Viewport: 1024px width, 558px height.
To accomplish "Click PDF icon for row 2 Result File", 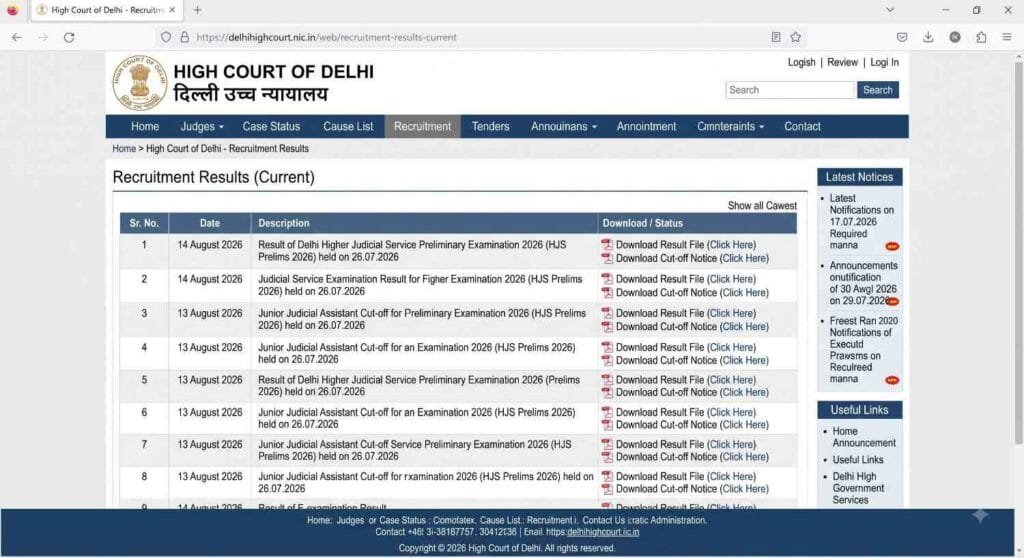I will click(607, 279).
